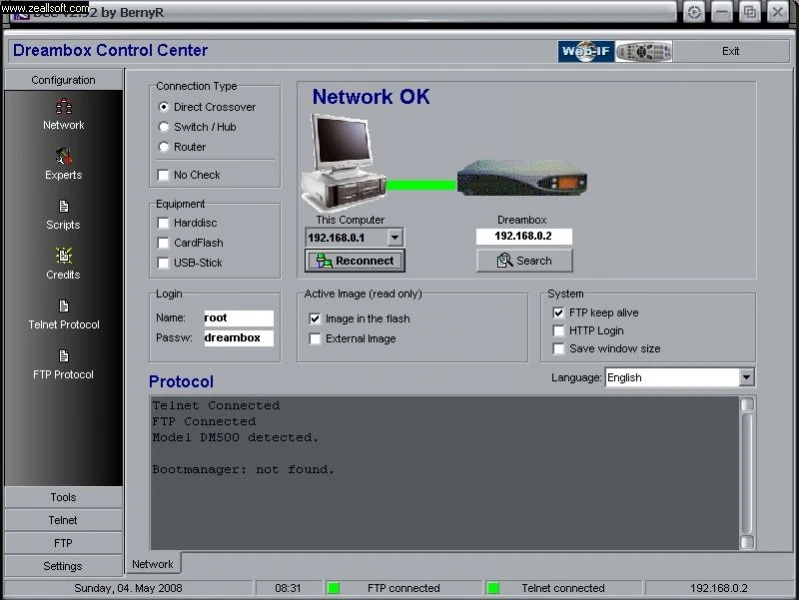The width and height of the screenshot is (799, 600).
Task: Select Switch / Hub connection type
Action: pyautogui.click(x=164, y=127)
